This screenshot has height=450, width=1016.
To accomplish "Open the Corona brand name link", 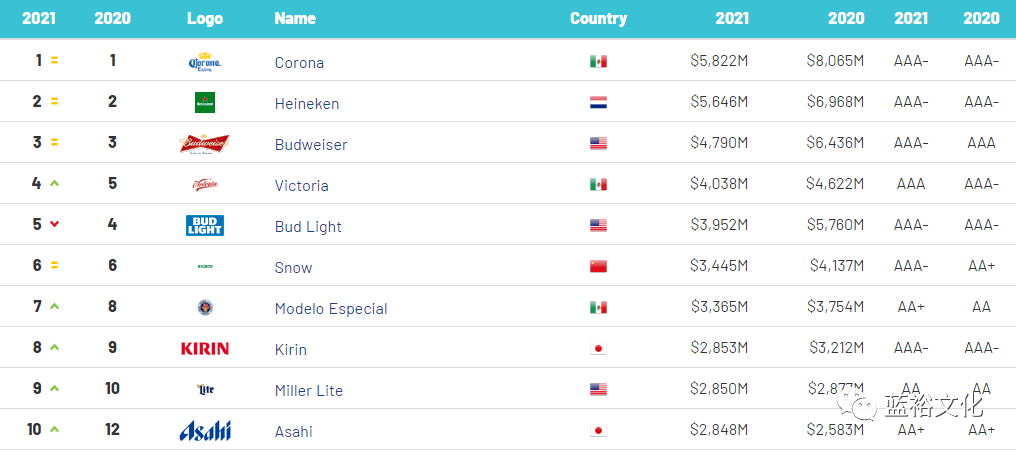I will click(299, 63).
